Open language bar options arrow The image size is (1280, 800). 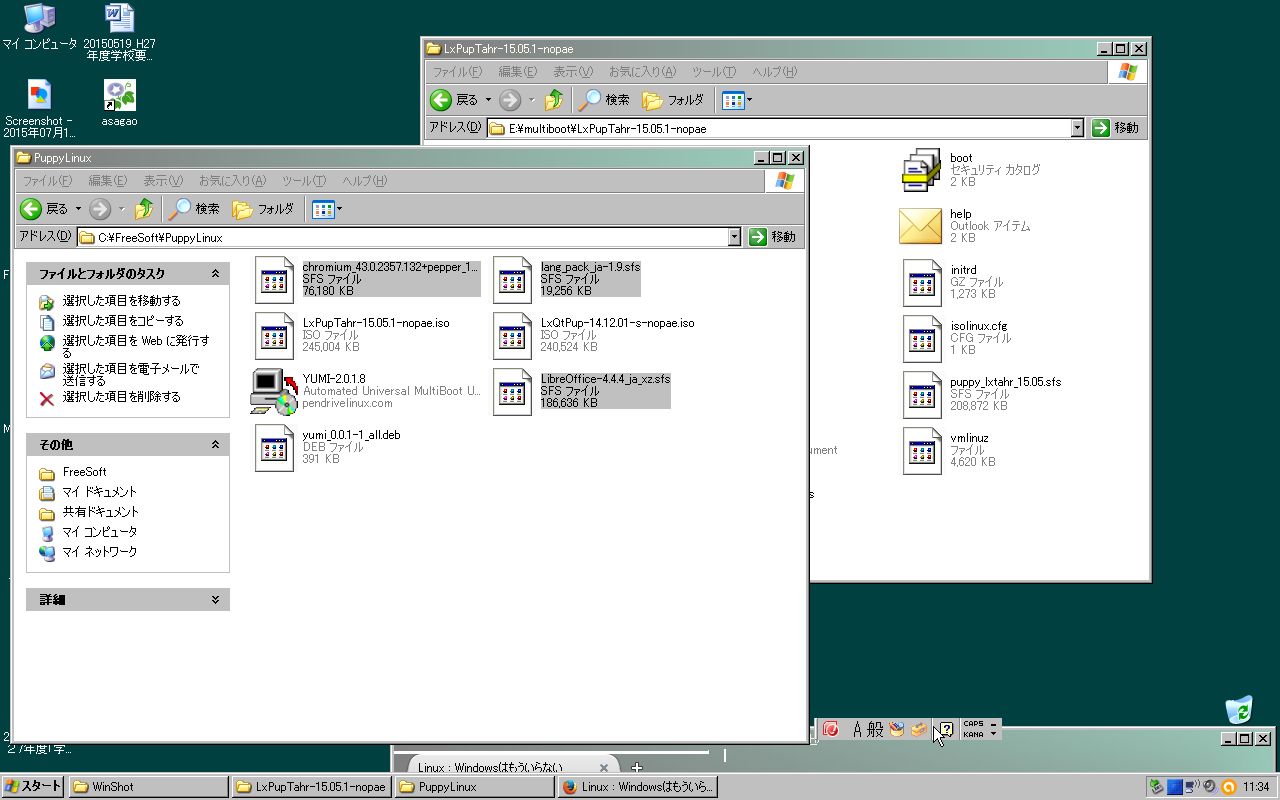993,734
